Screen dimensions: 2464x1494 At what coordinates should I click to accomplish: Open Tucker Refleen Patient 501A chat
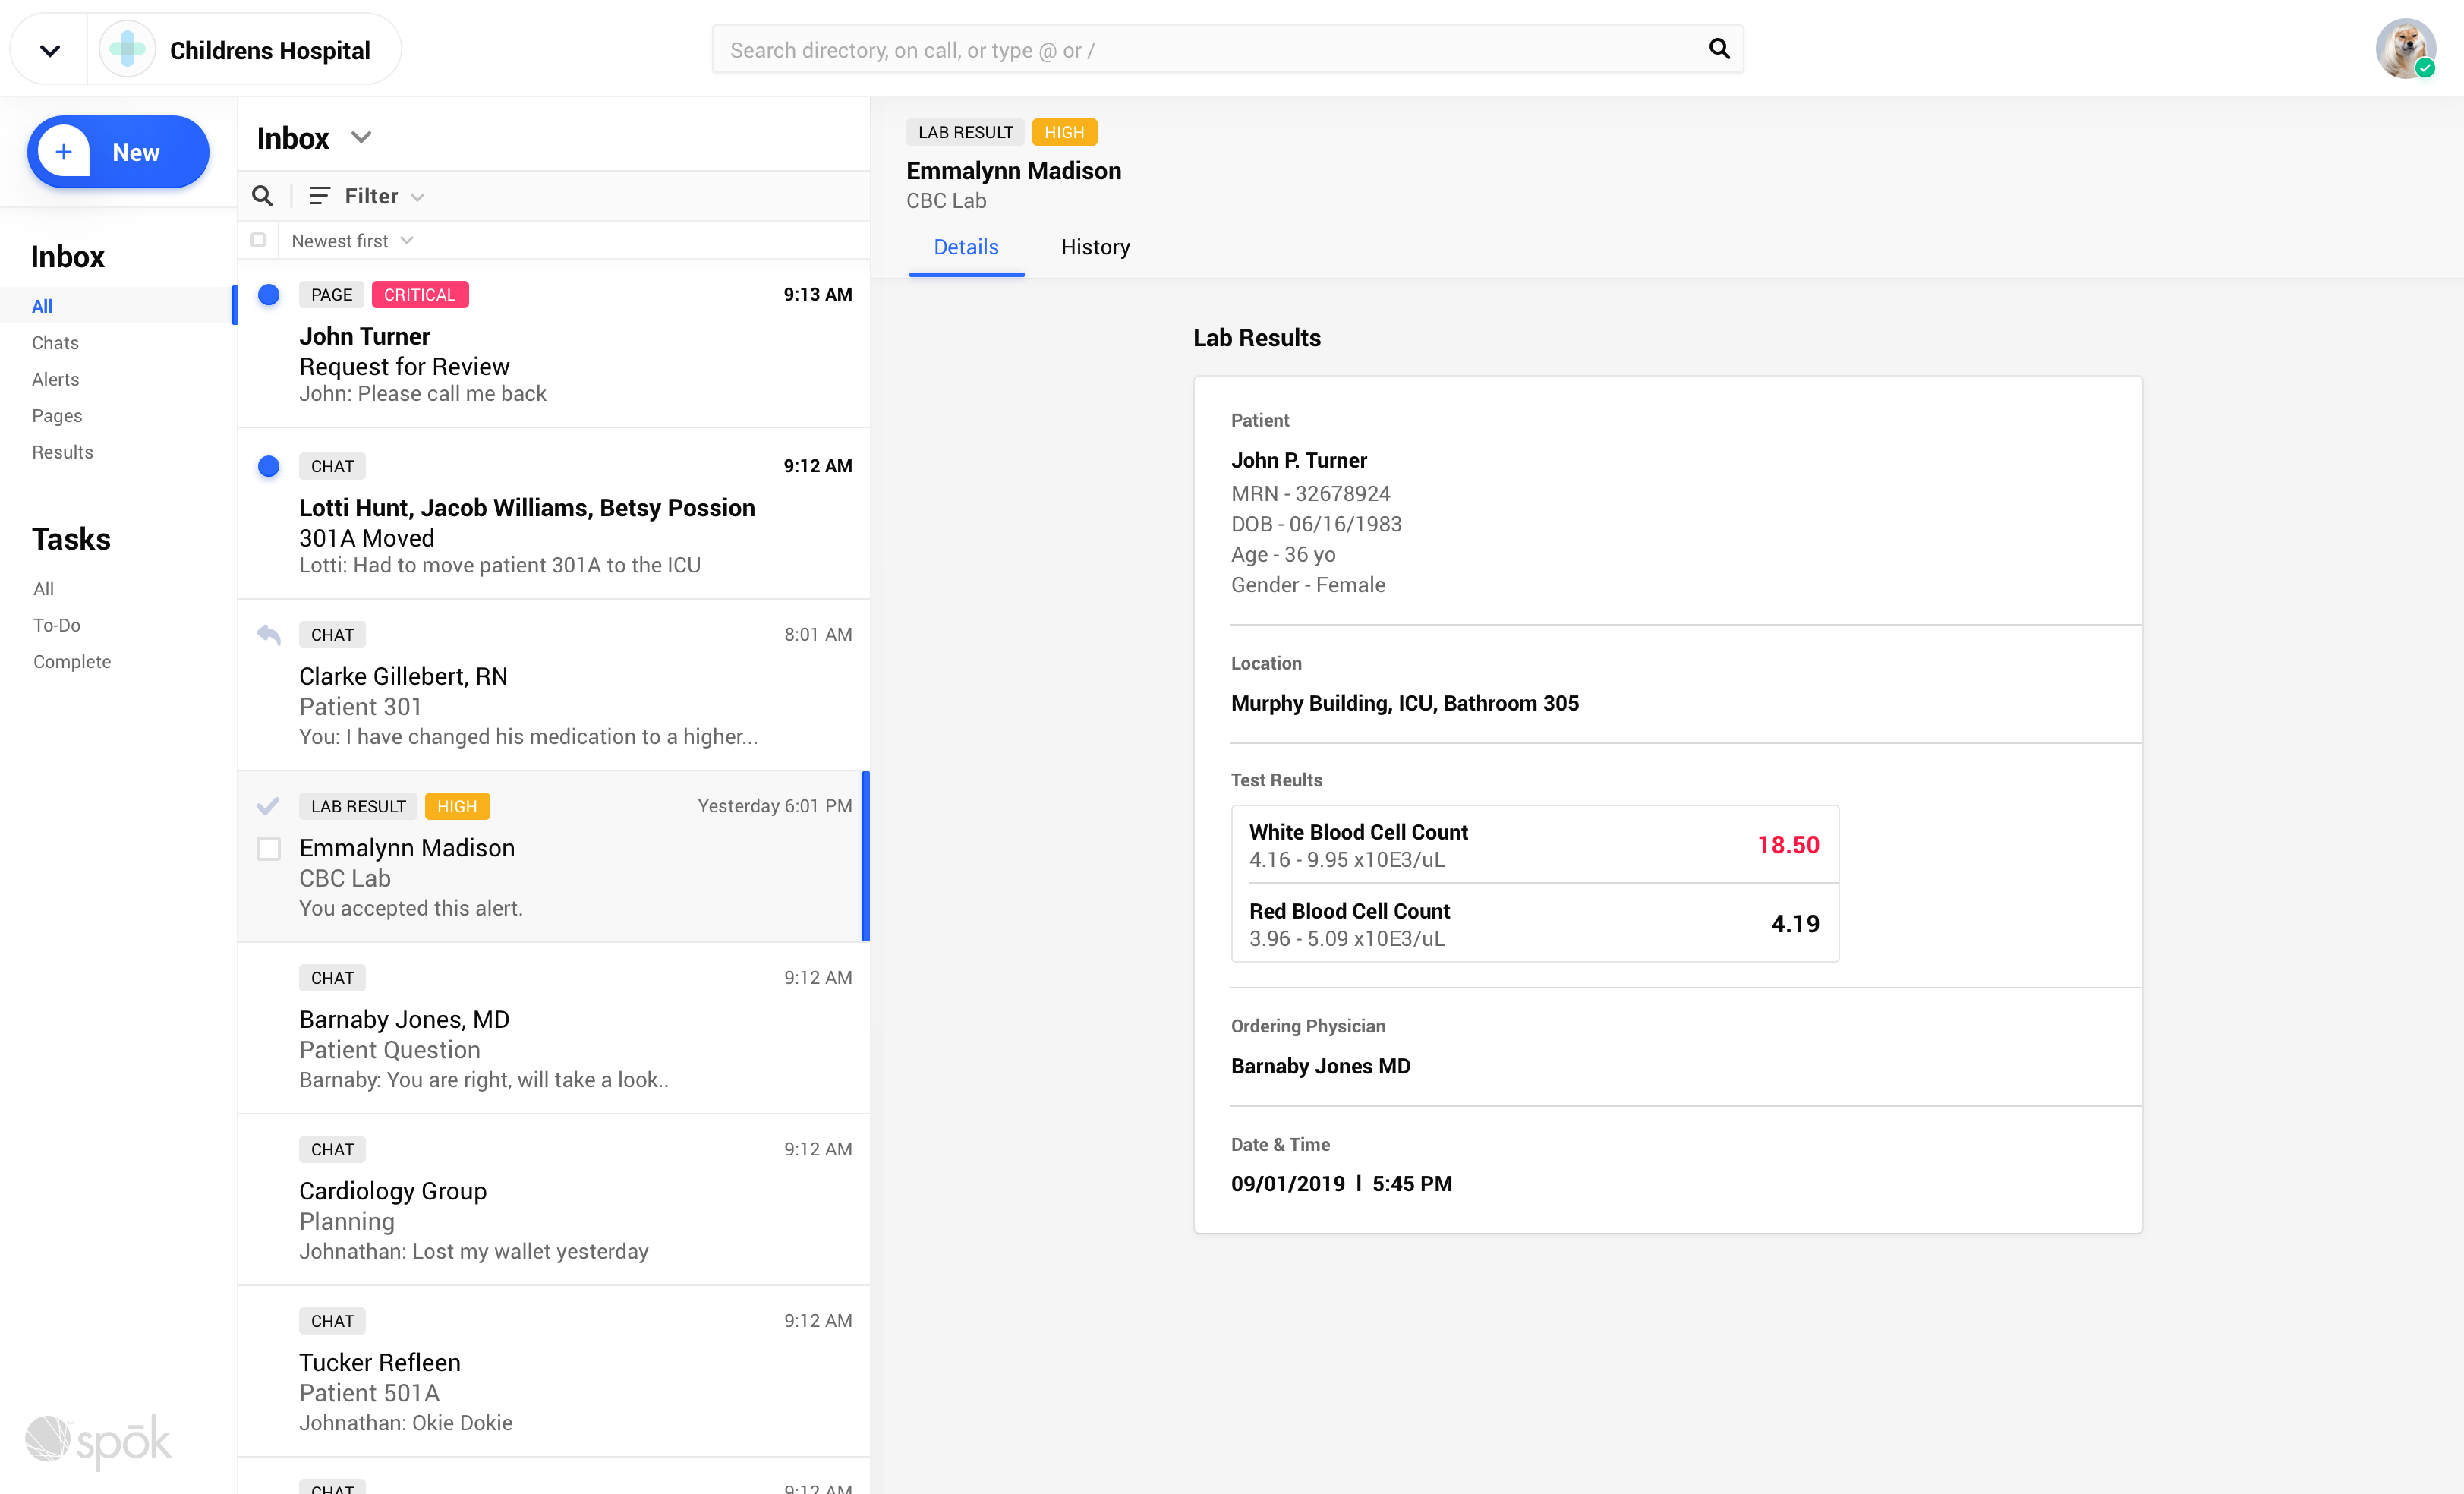(x=554, y=1371)
